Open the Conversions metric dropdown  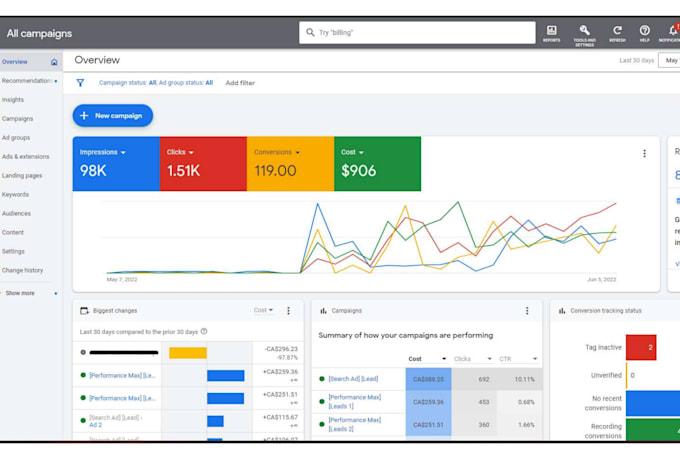point(277,152)
